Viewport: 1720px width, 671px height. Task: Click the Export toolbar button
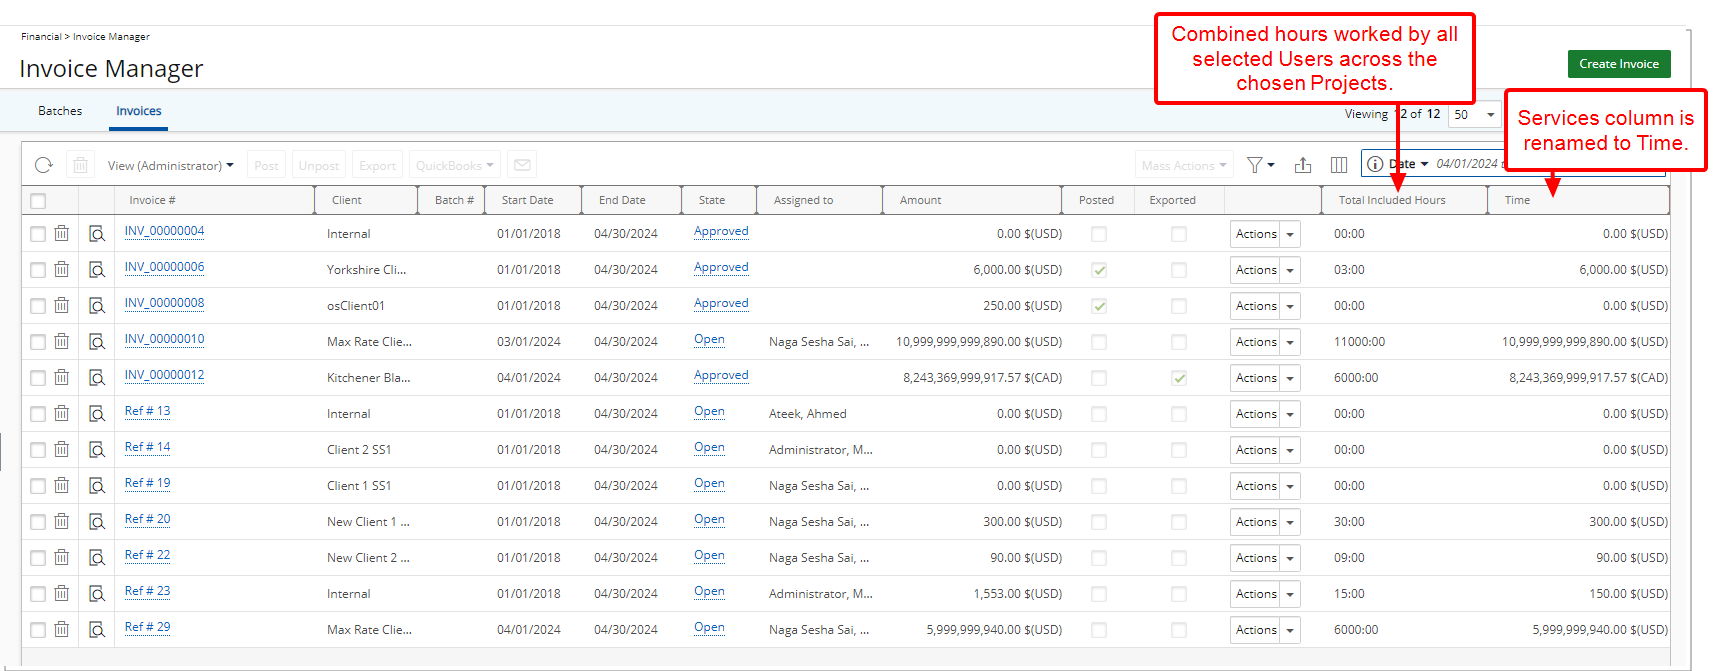pos(378,165)
